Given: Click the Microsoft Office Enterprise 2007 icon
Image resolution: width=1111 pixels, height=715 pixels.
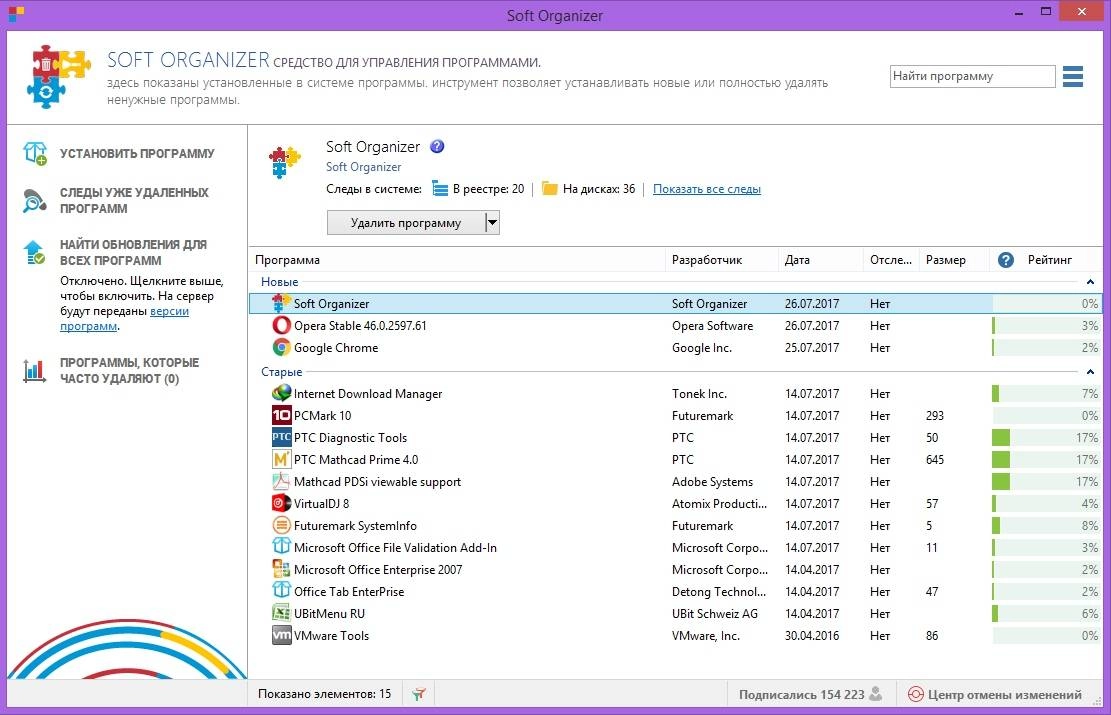Looking at the screenshot, I should click(x=281, y=569).
